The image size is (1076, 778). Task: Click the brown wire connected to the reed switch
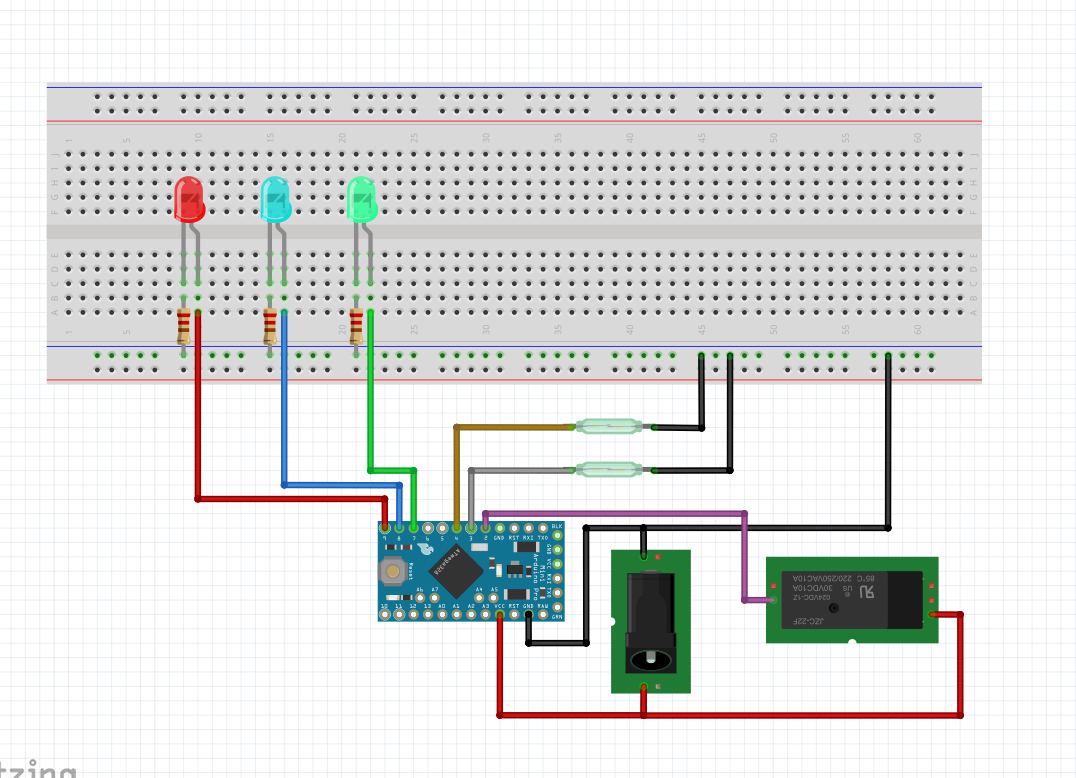coord(520,427)
